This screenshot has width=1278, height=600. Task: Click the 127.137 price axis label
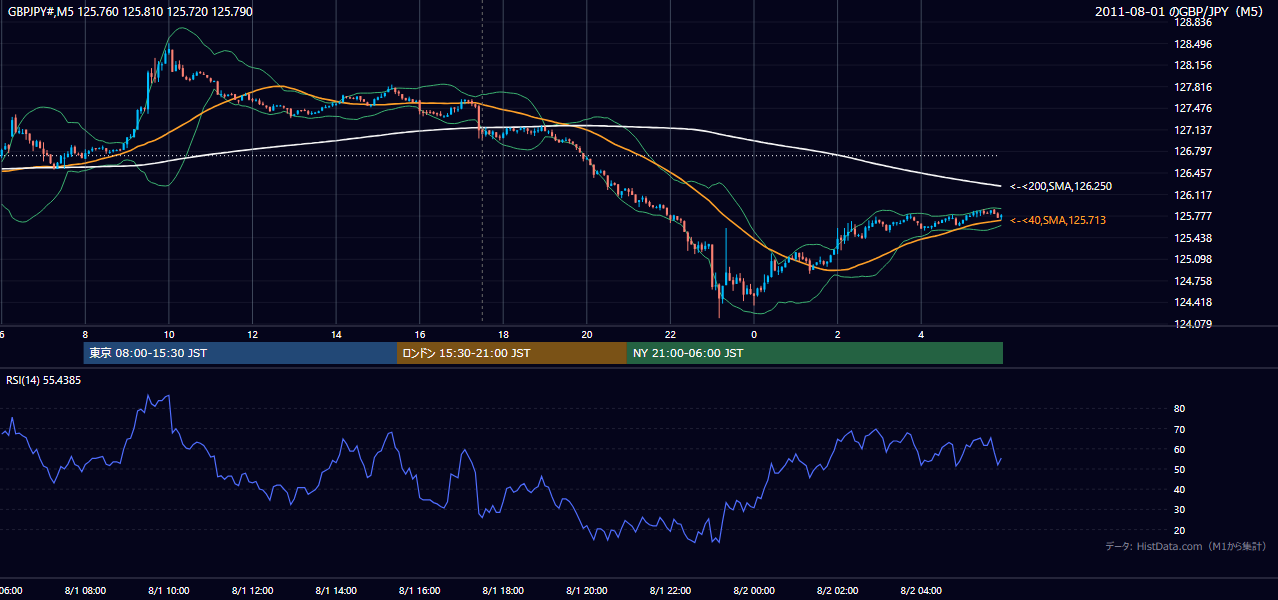coord(1192,130)
